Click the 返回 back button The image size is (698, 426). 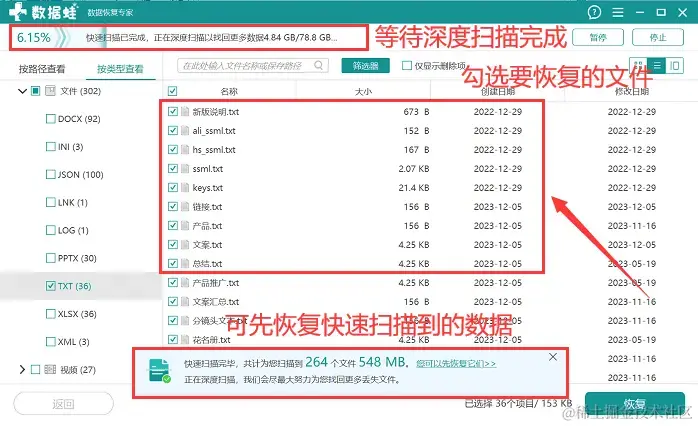coord(63,404)
